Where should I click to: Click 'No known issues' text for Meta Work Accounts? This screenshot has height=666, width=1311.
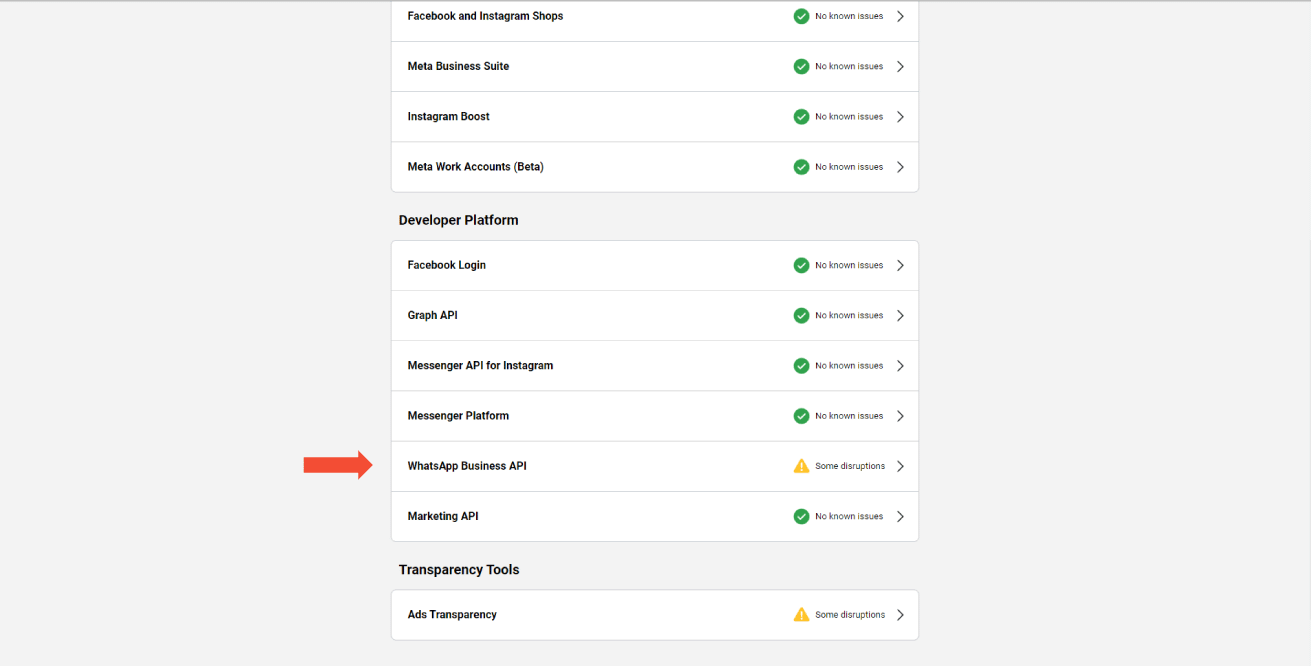click(x=849, y=167)
